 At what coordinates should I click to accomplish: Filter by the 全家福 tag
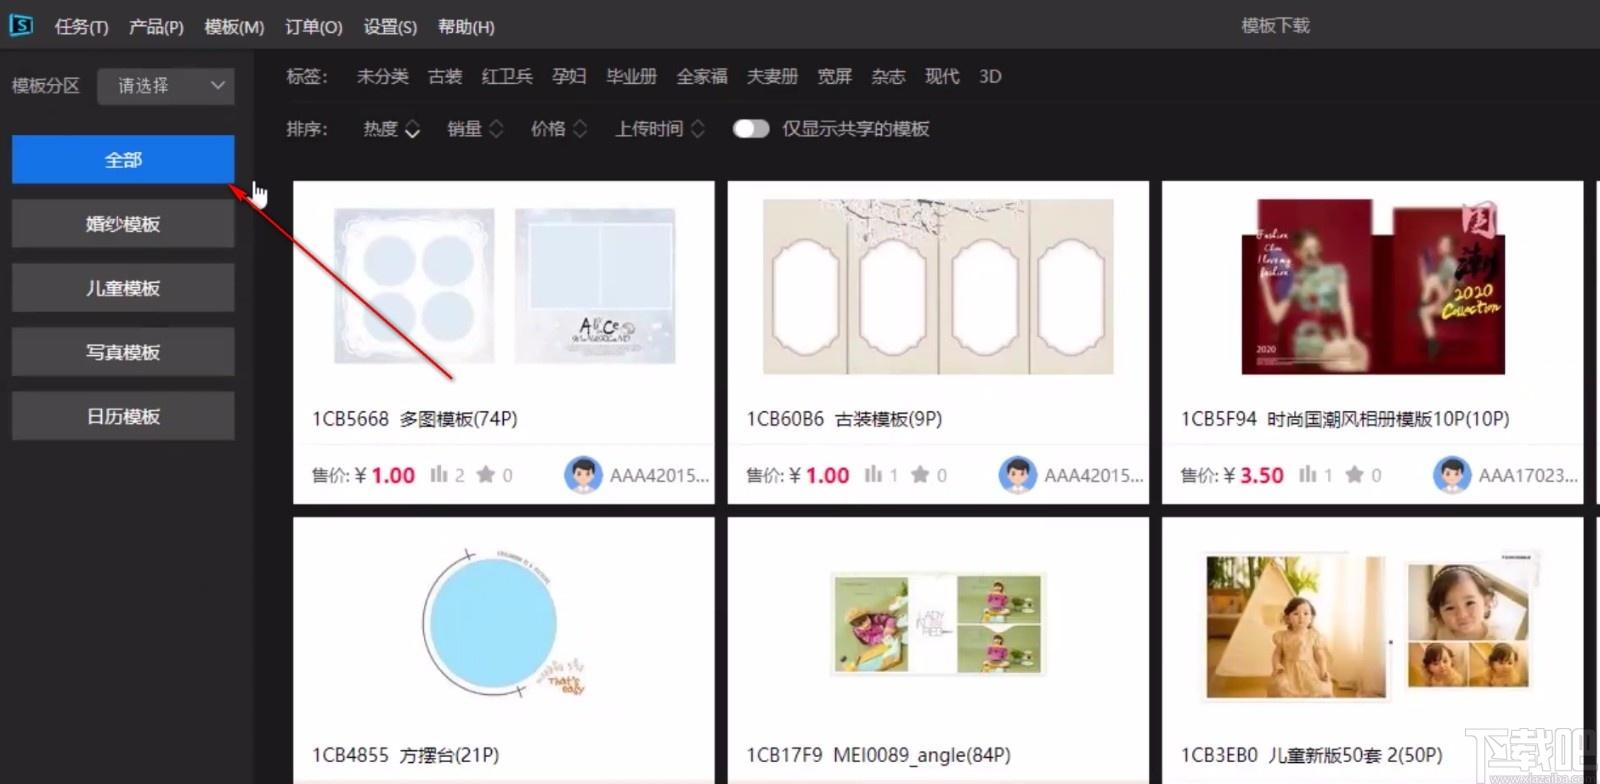pyautogui.click(x=702, y=76)
